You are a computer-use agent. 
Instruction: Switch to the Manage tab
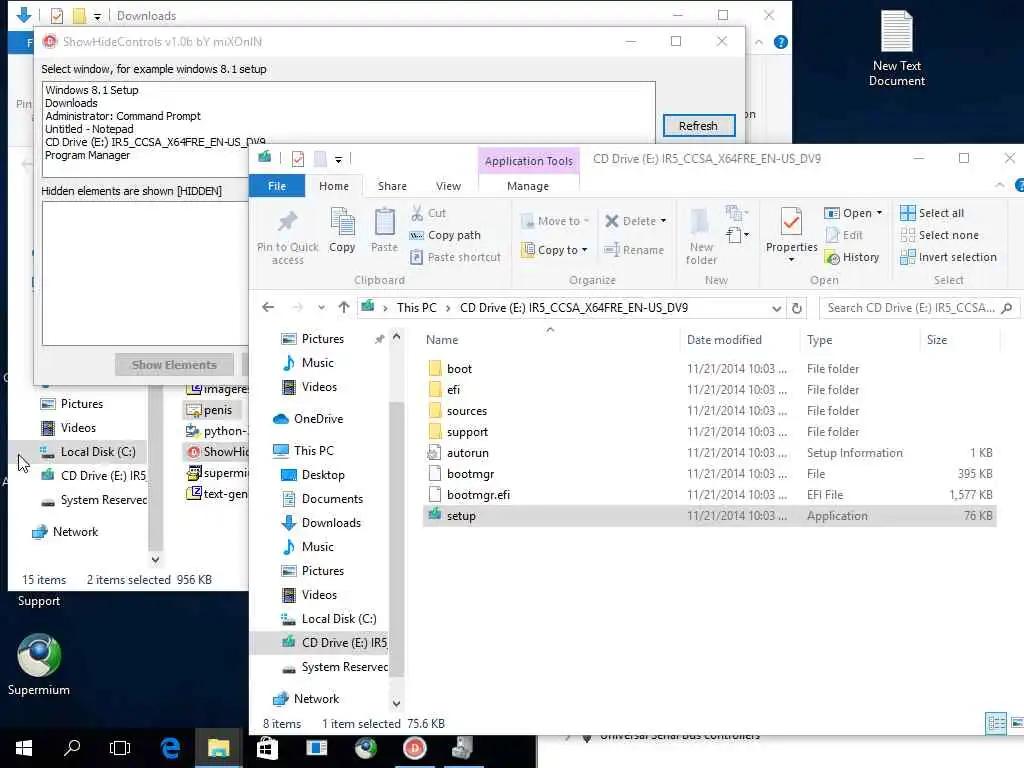coord(528,186)
